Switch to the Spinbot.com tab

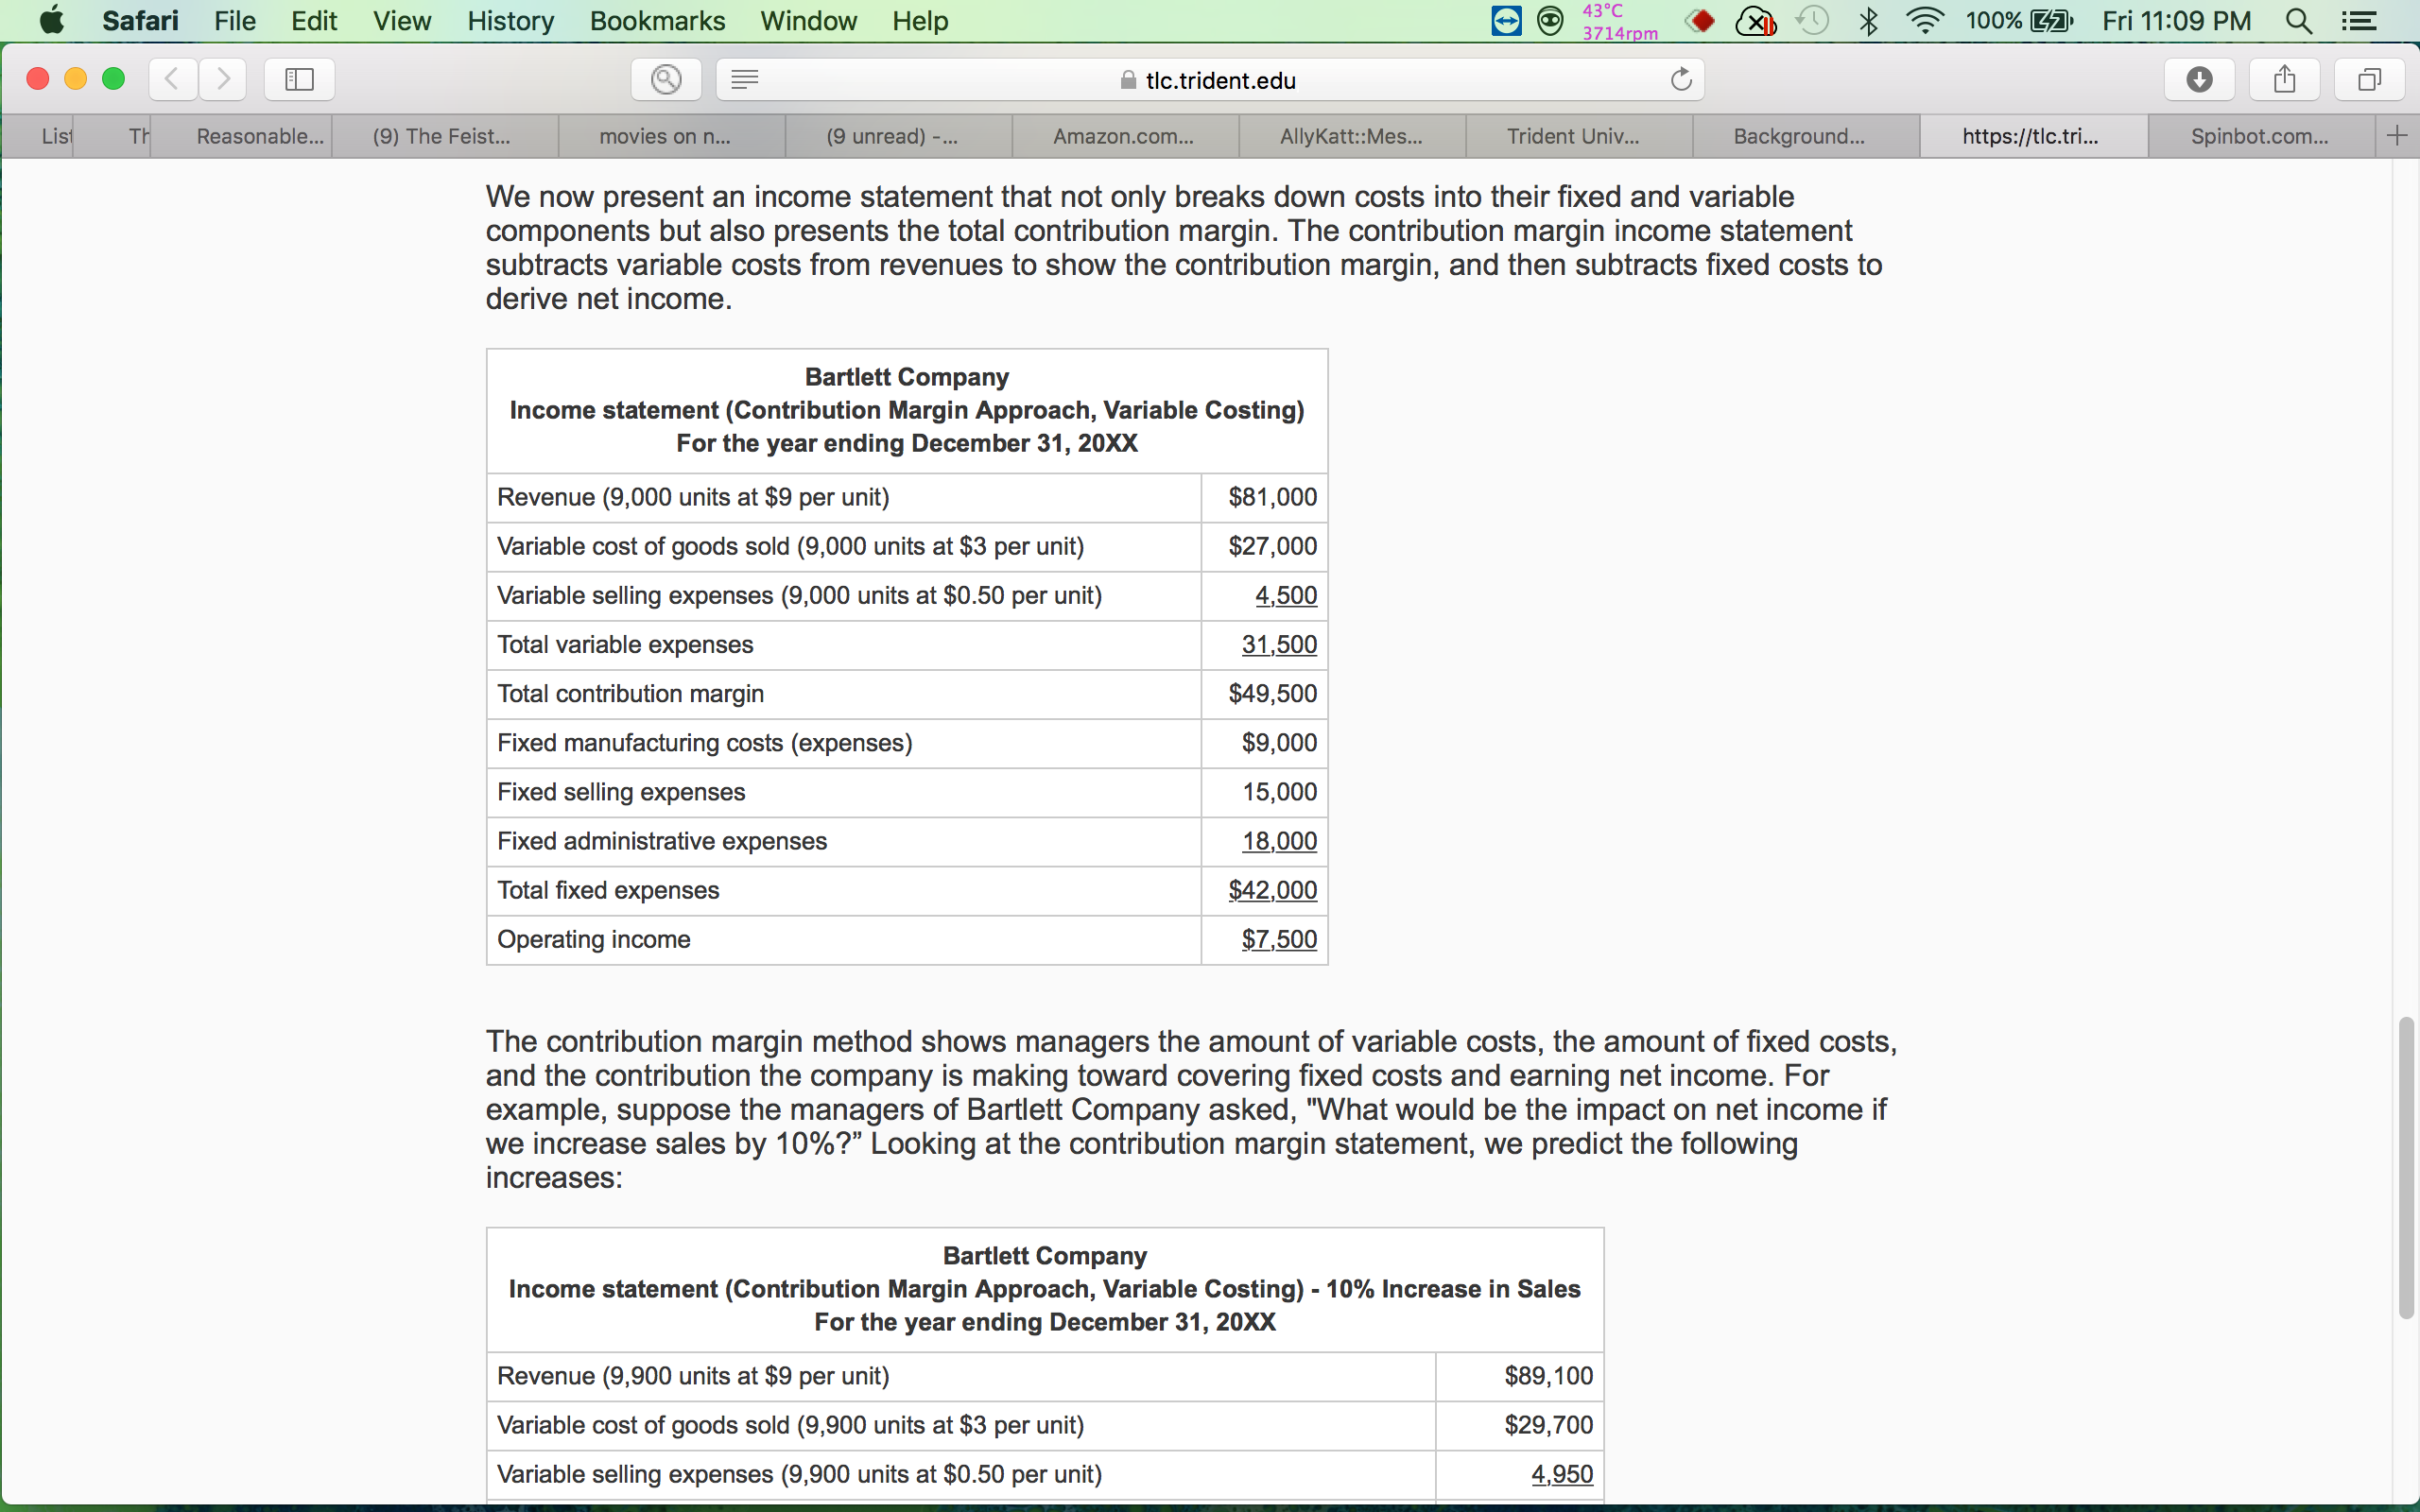point(2260,136)
